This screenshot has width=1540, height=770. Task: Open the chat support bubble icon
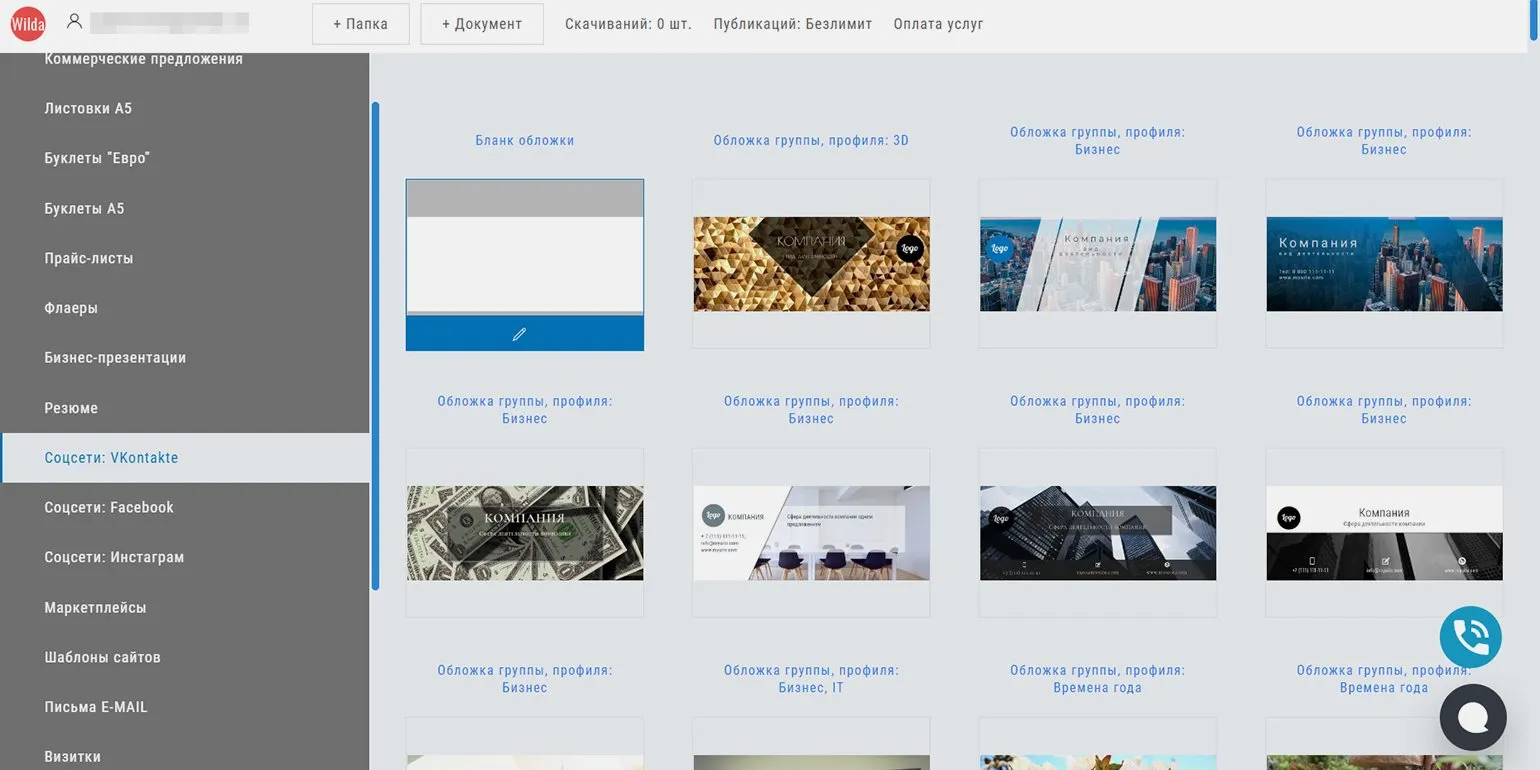click(1472, 717)
